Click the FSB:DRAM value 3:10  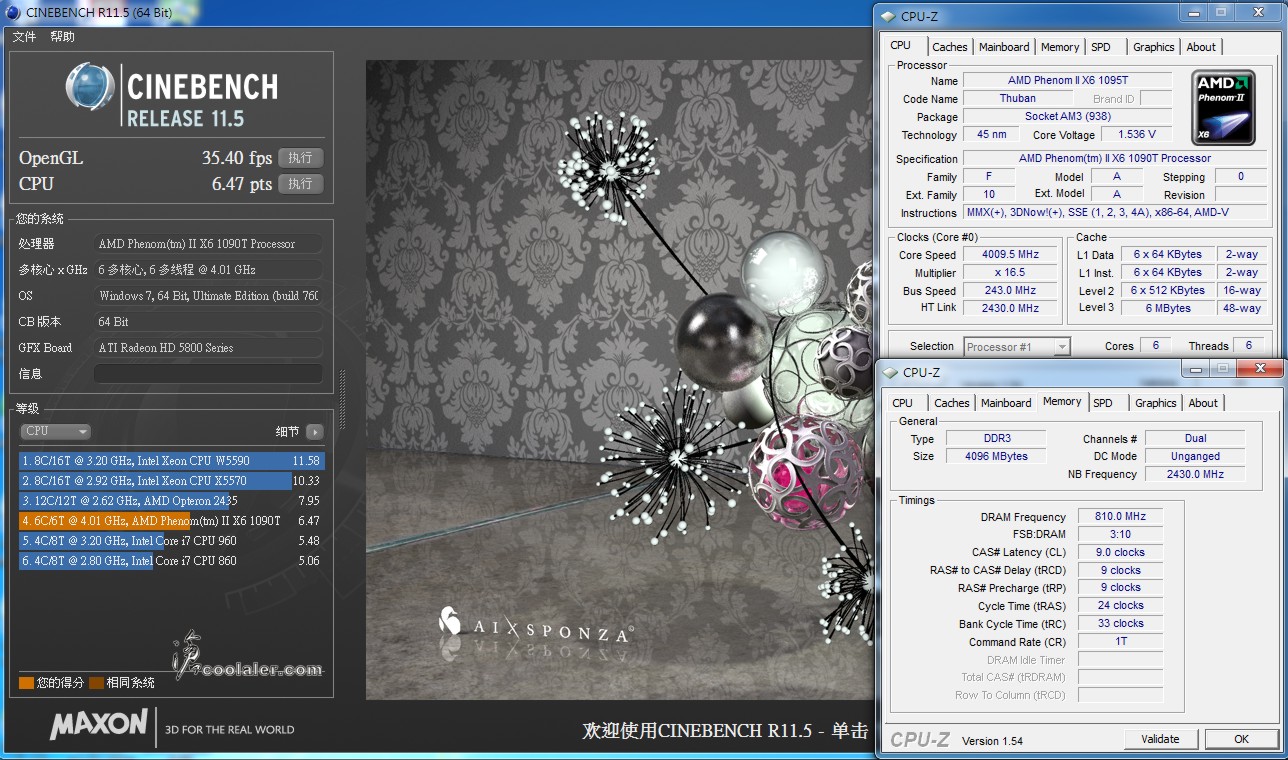1120,535
